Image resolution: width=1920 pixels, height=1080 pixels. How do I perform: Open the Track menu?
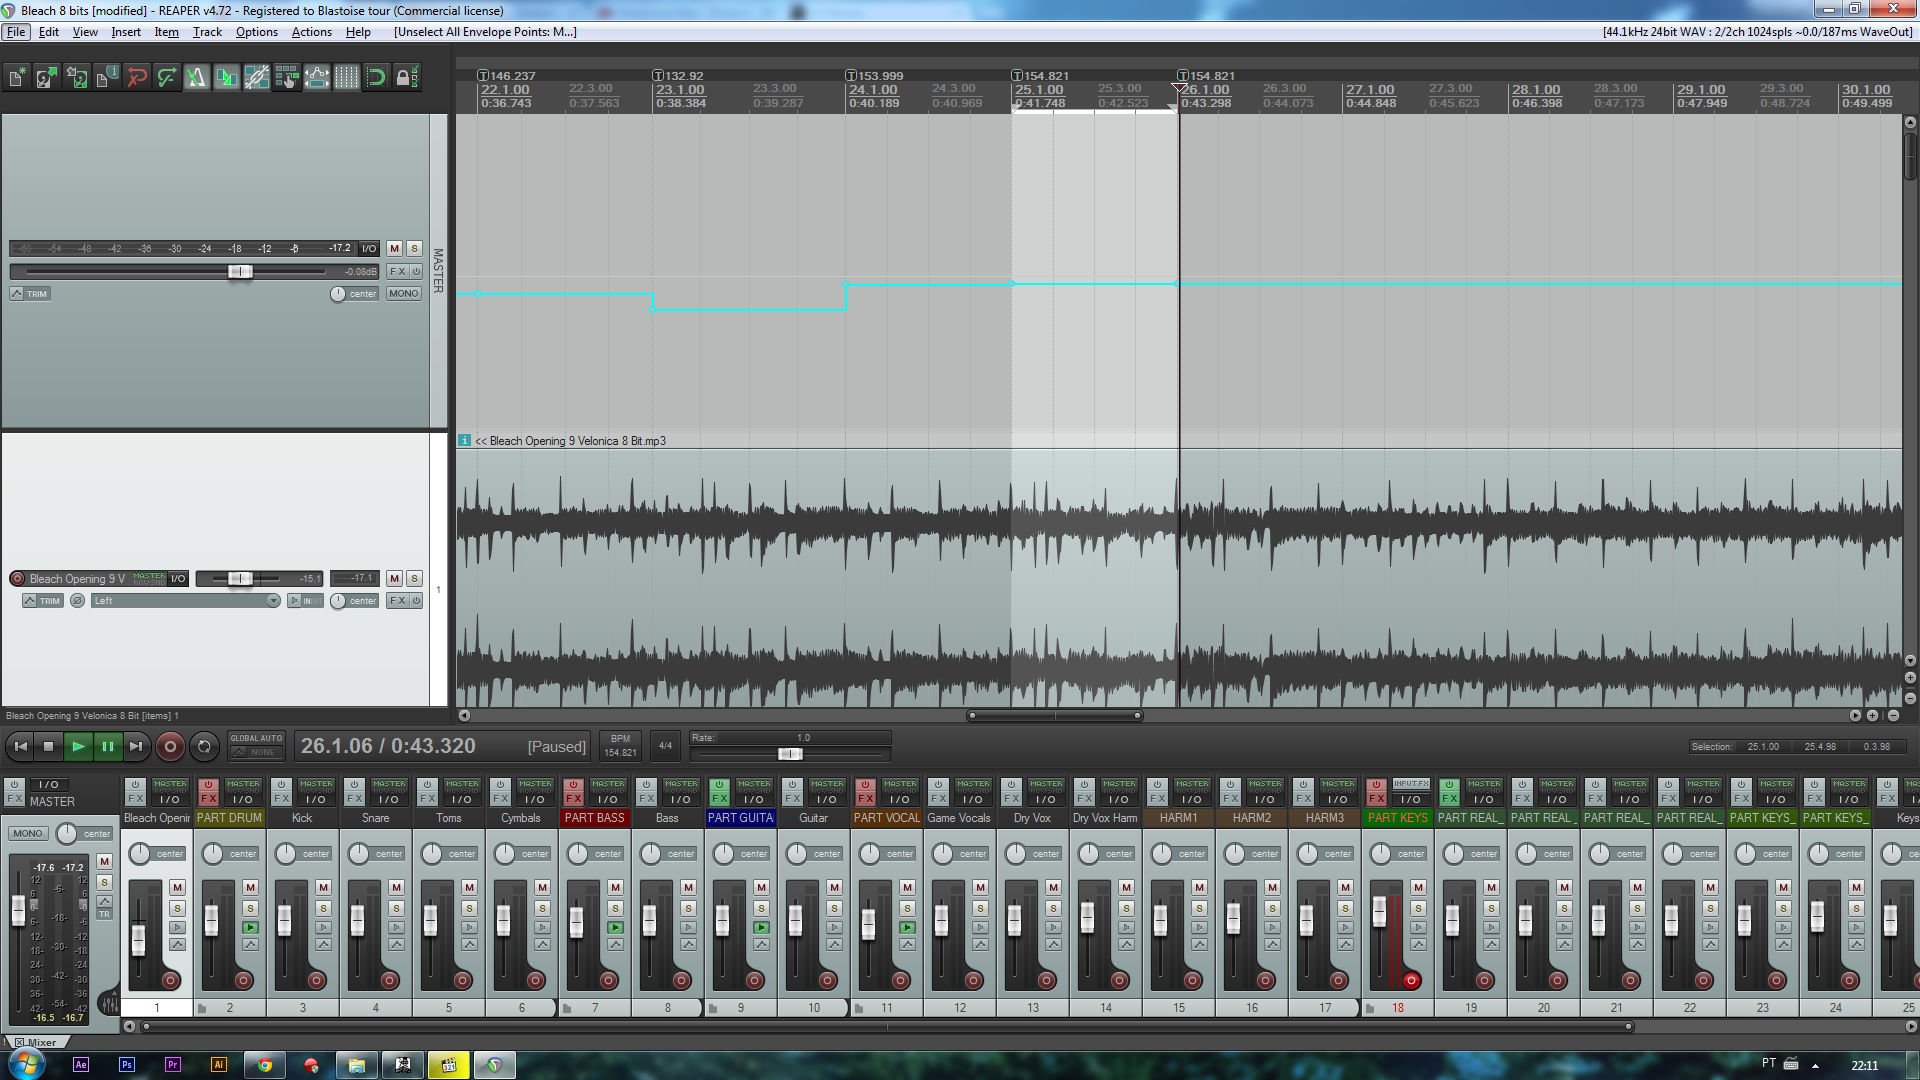[x=207, y=32]
